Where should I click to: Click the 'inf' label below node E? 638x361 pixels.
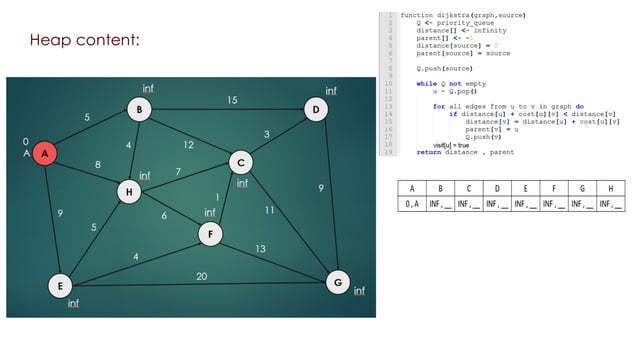click(x=73, y=303)
